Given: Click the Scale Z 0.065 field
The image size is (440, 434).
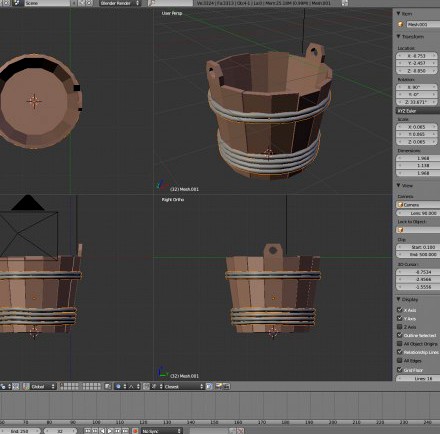Looking at the screenshot, I should tap(417, 142).
